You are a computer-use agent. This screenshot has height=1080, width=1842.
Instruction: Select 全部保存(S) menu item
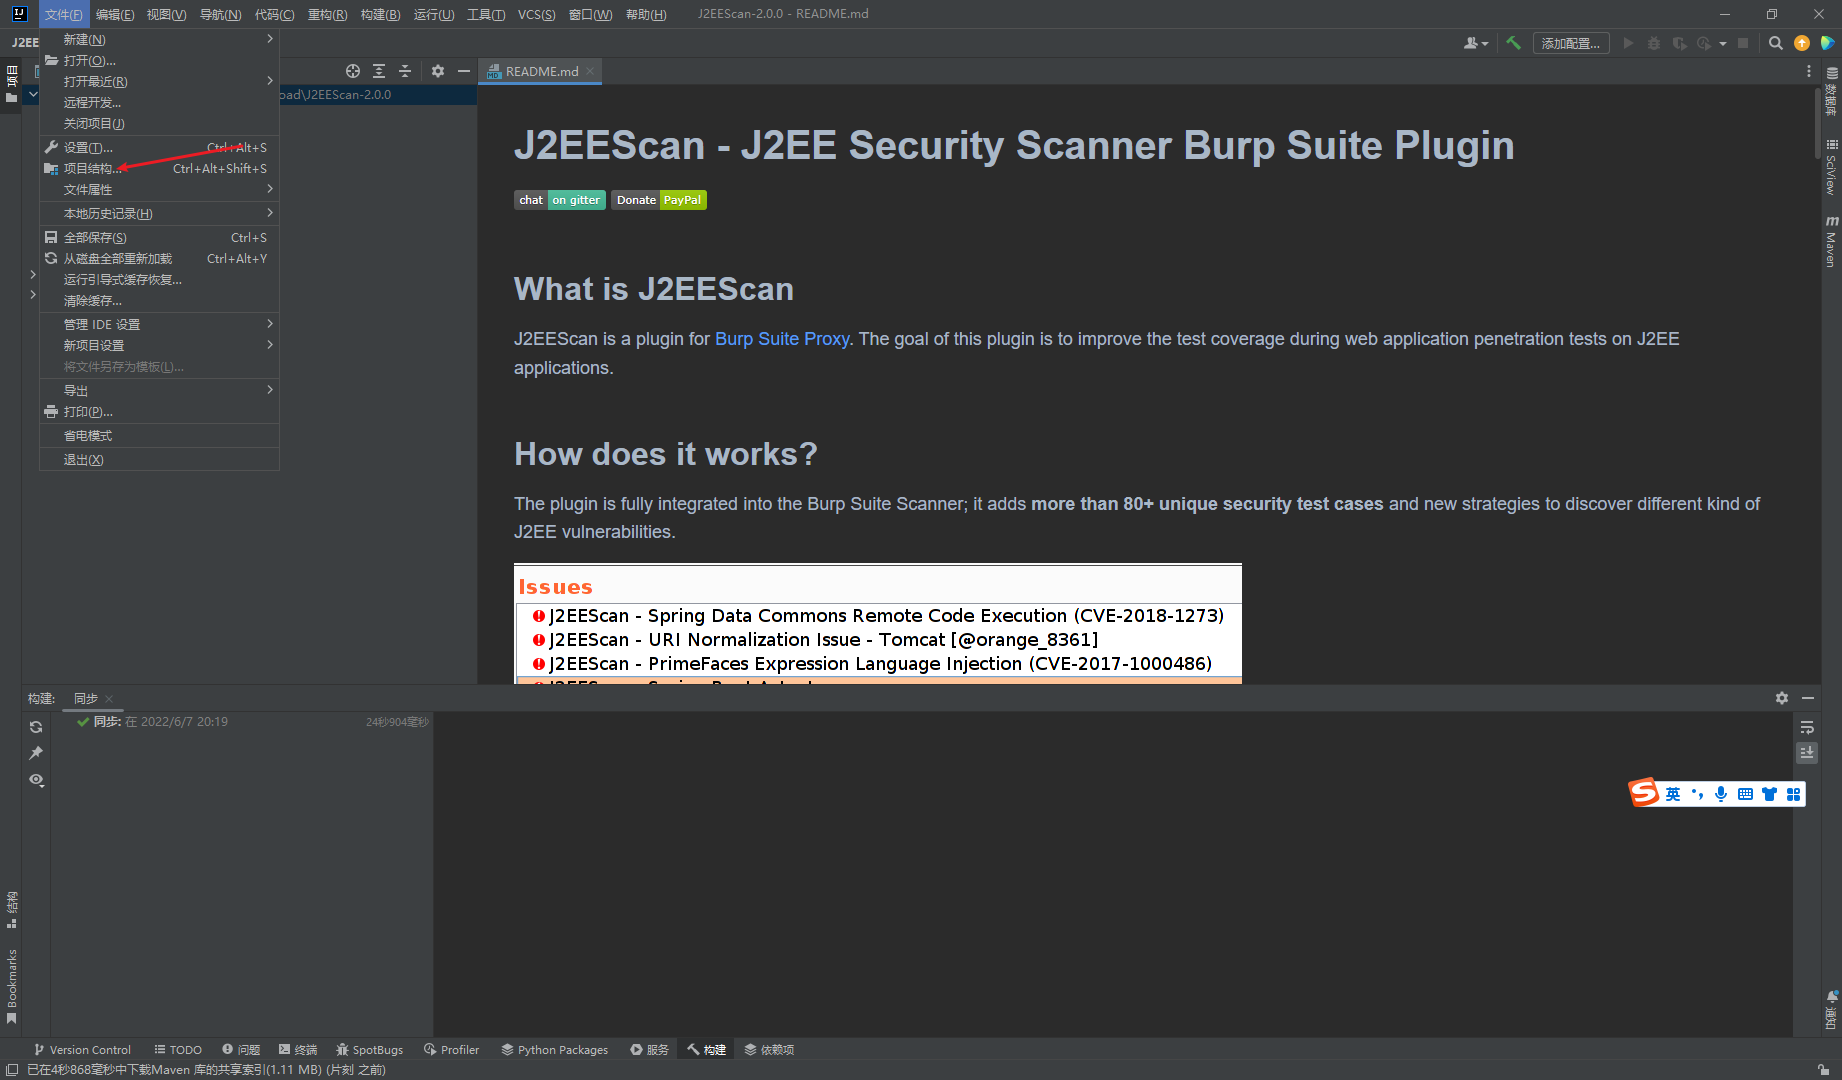coord(159,237)
